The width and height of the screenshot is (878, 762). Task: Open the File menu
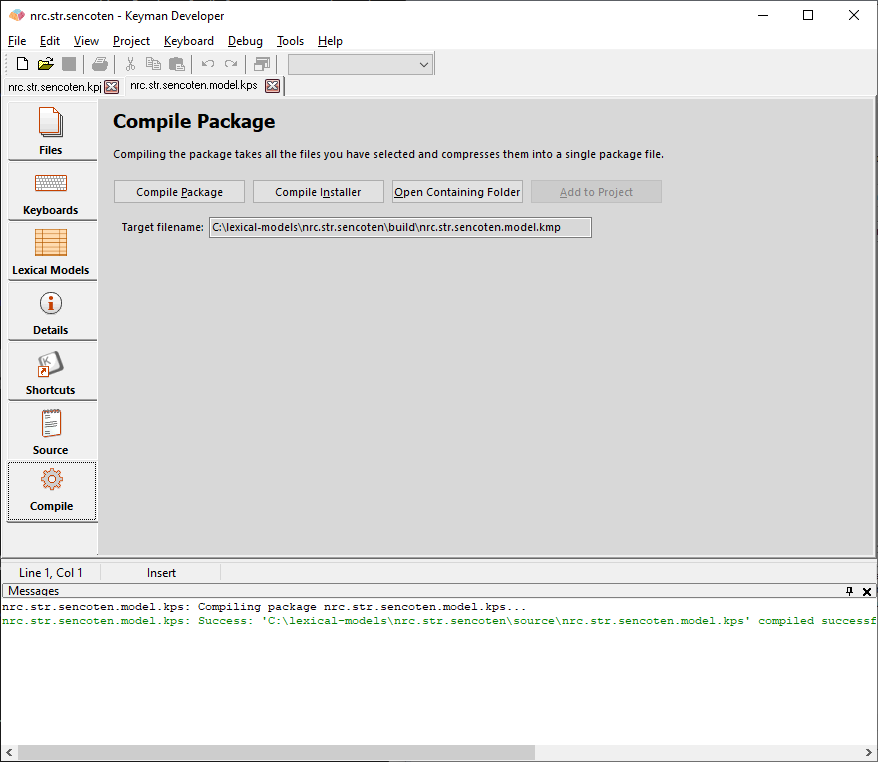tap(17, 41)
